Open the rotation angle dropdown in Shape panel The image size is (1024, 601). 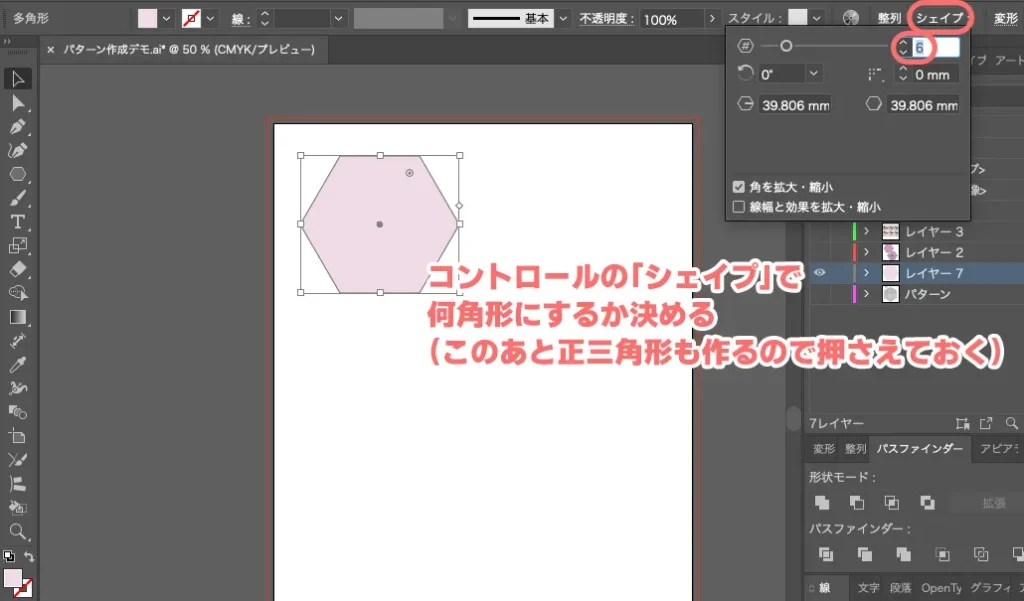812,73
